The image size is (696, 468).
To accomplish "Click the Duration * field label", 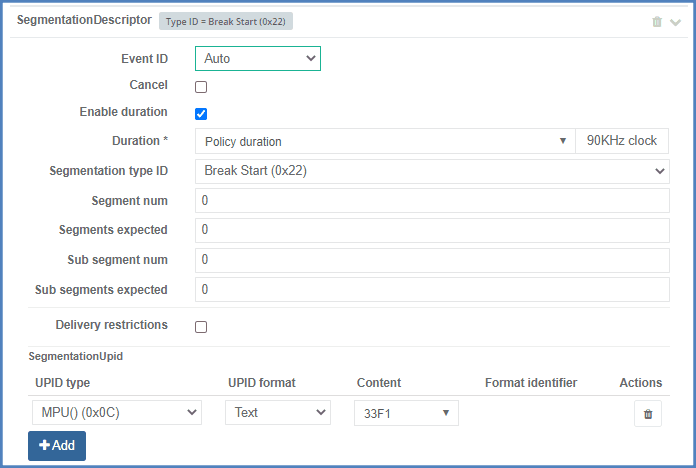I will click(x=140, y=141).
